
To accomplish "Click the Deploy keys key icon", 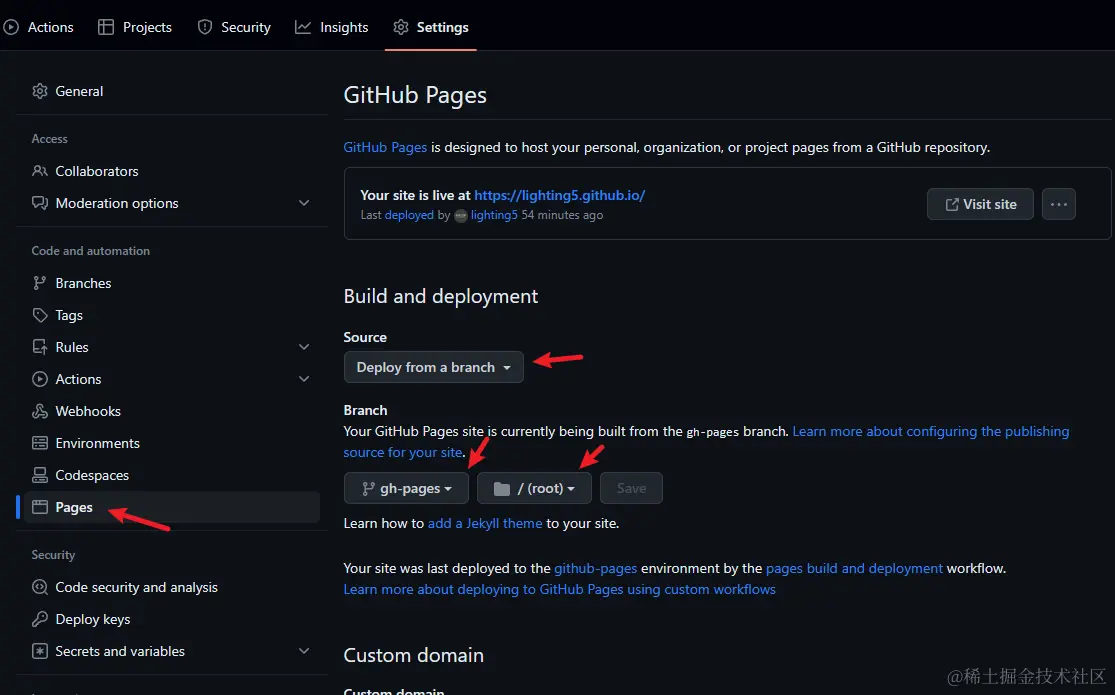I will point(40,619).
